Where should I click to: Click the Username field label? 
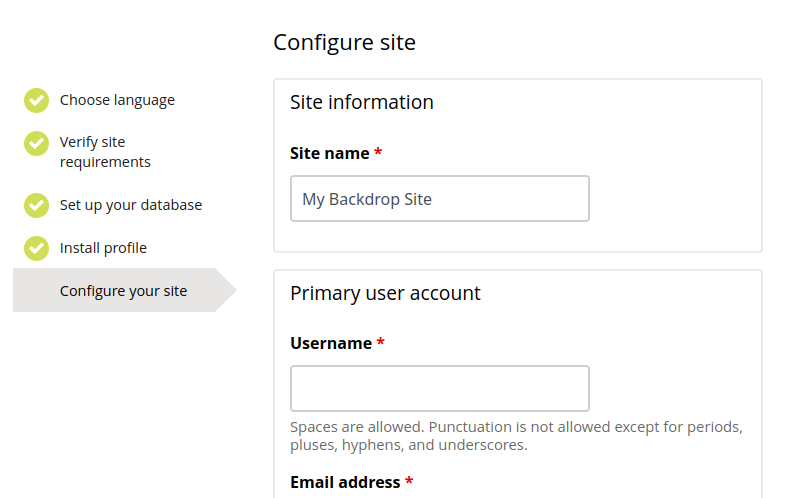click(331, 344)
